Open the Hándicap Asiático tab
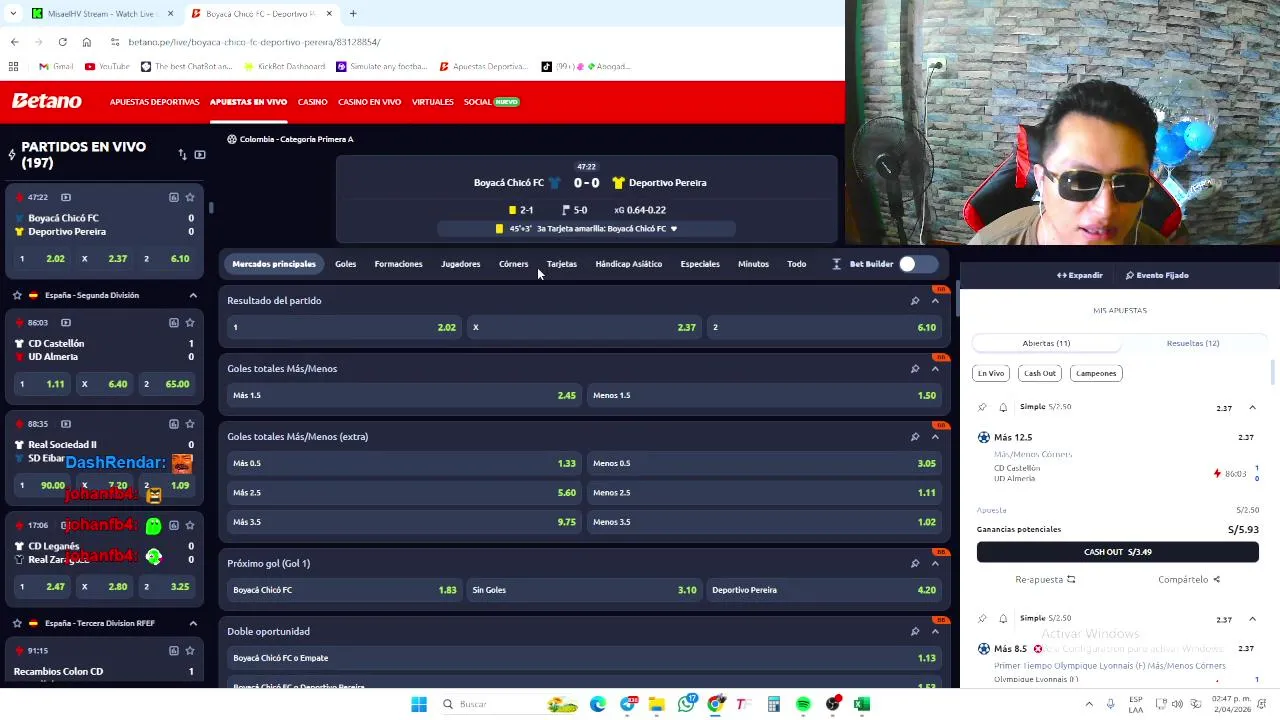Screen dimensions: 1280x720 (x=628, y=264)
